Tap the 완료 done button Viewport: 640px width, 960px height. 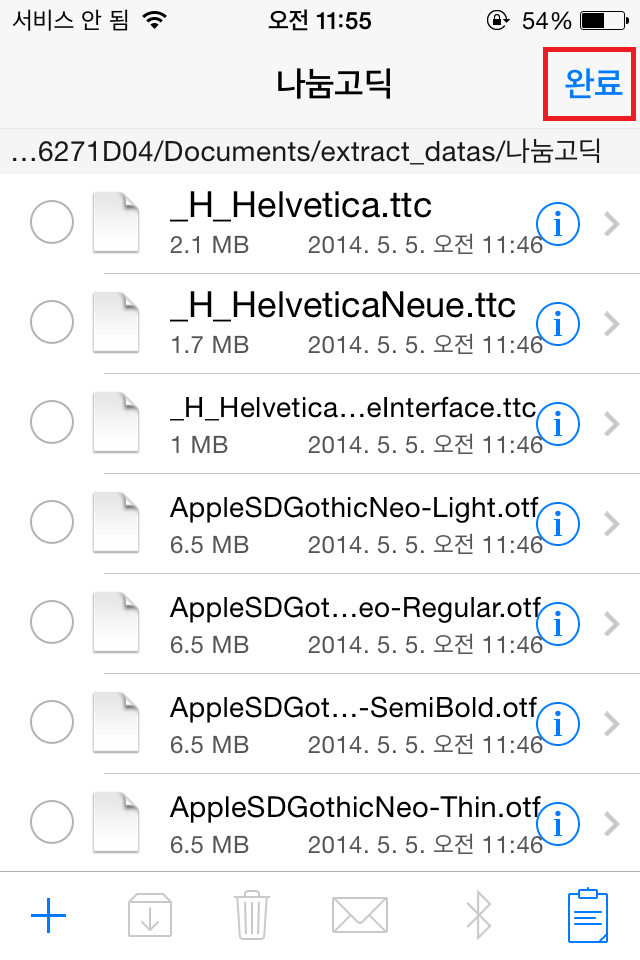593,83
